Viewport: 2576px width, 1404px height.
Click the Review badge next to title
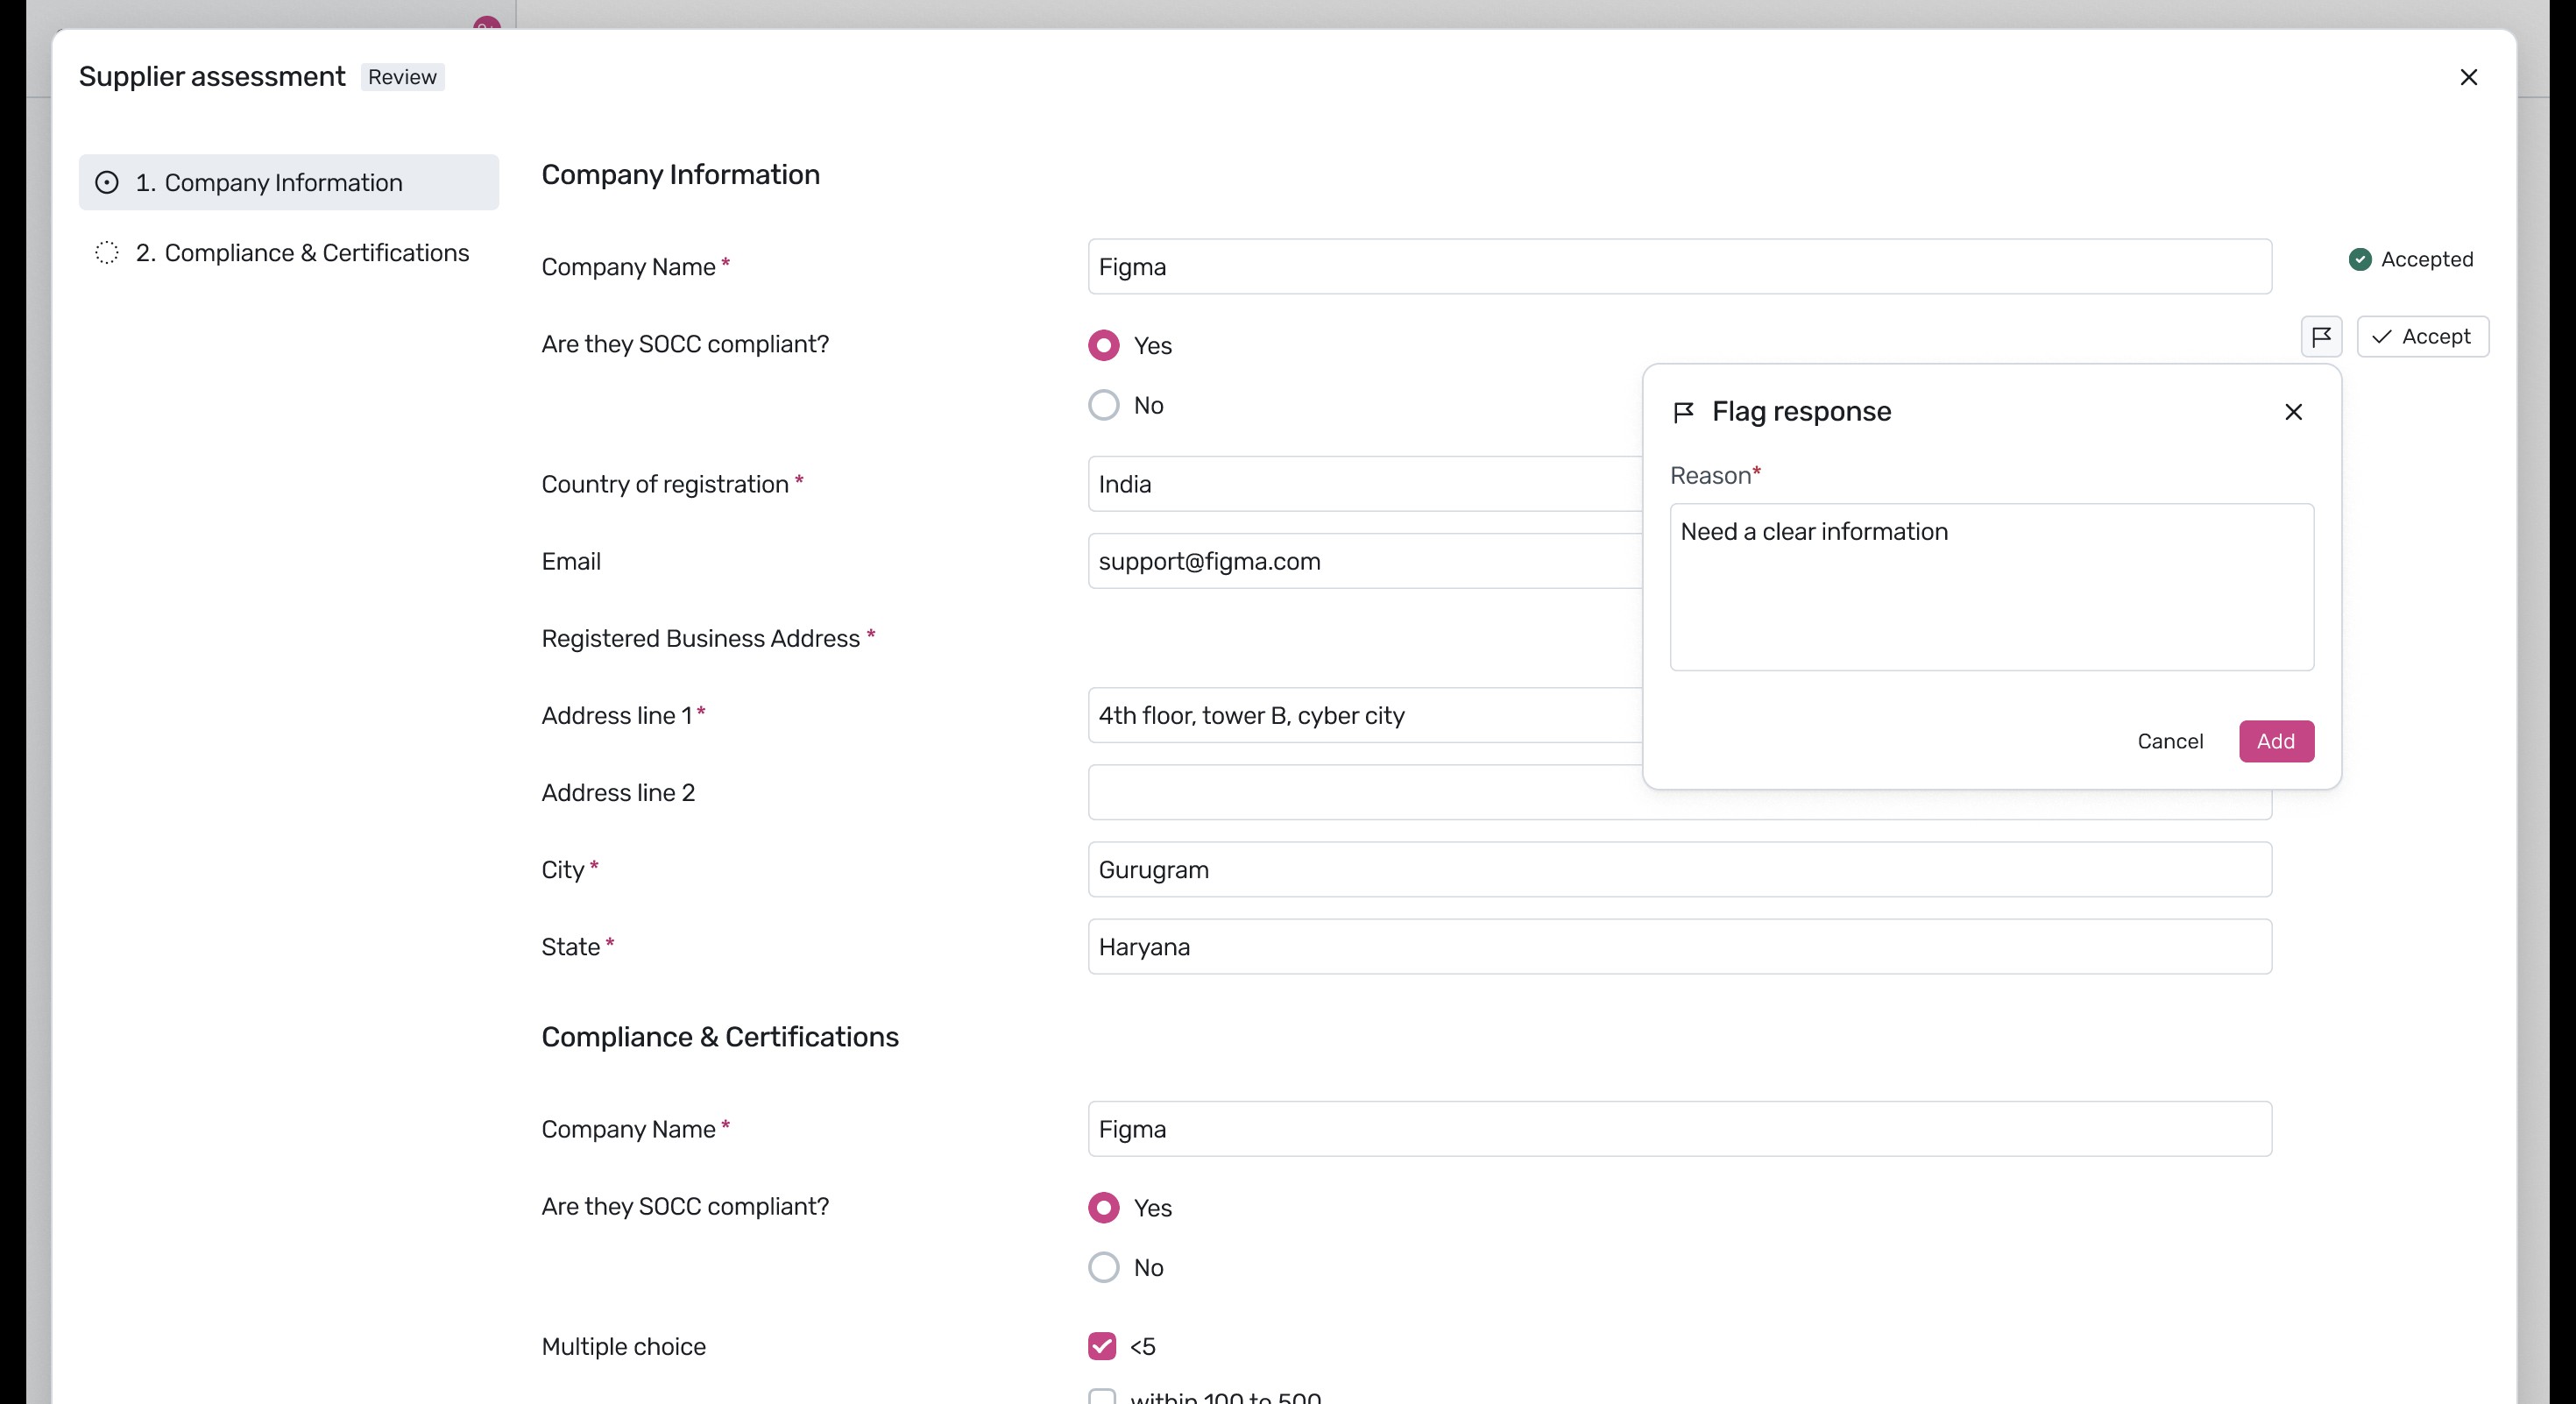click(402, 77)
